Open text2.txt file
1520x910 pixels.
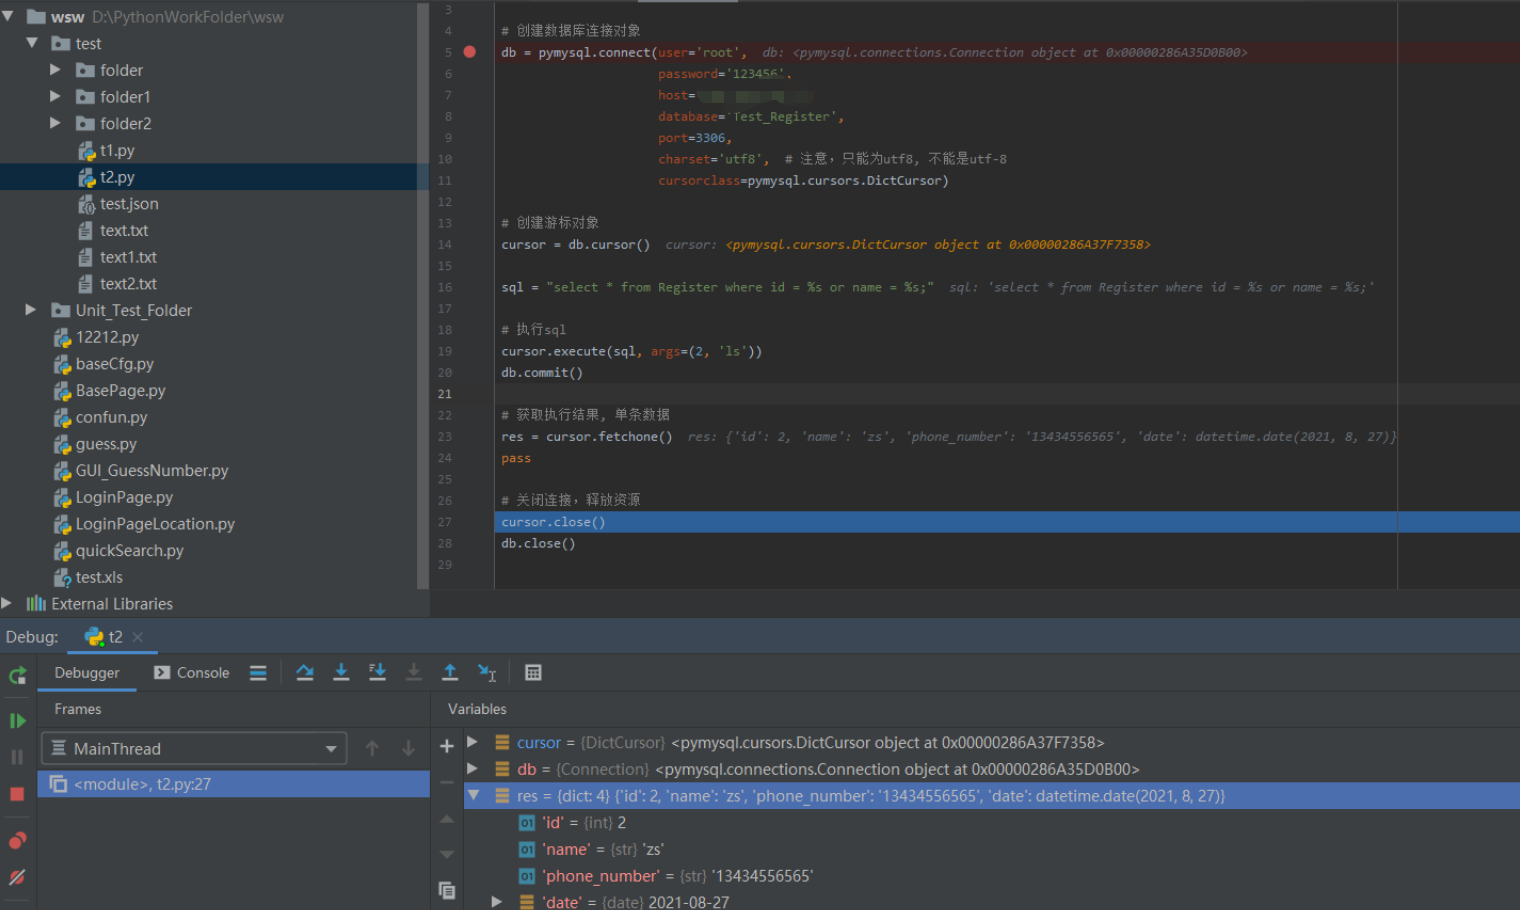pos(127,284)
